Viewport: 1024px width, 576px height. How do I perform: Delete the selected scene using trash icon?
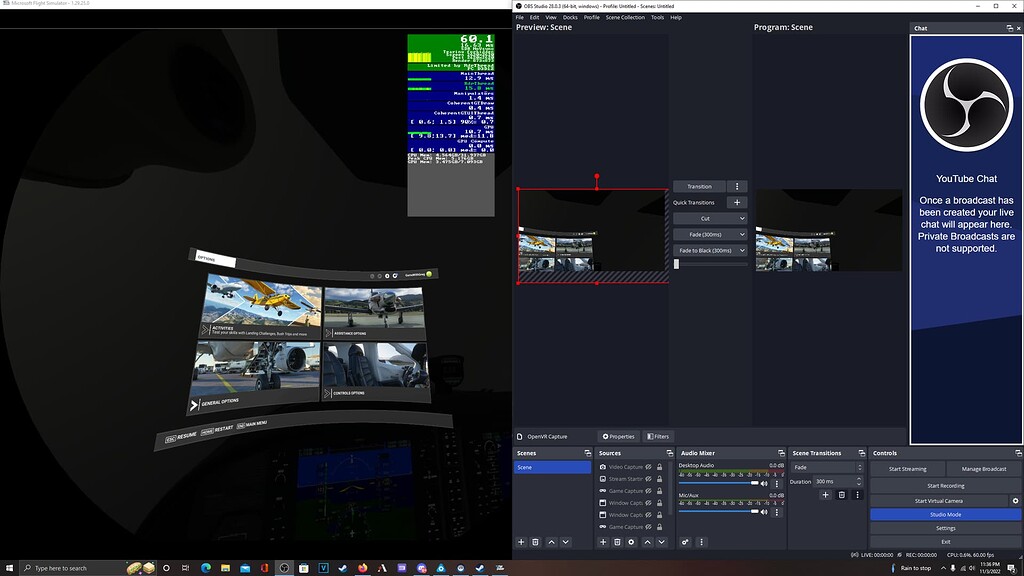coord(535,542)
